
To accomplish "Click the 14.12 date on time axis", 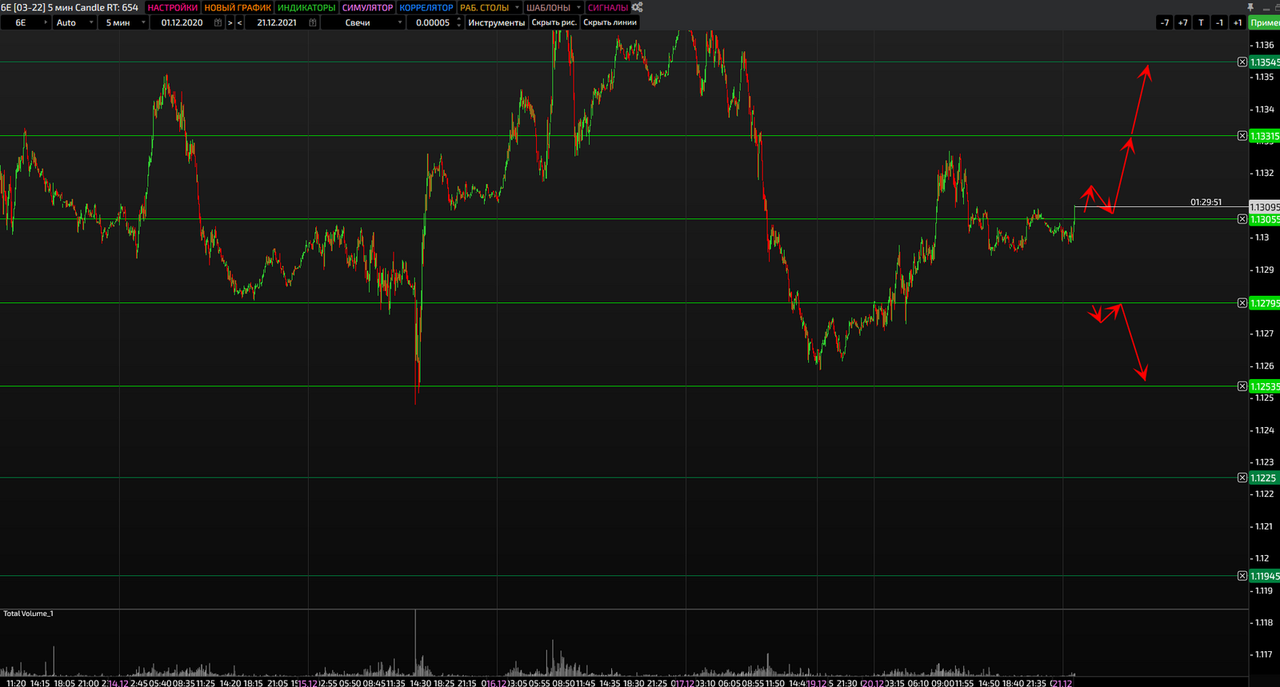I will click(117, 683).
